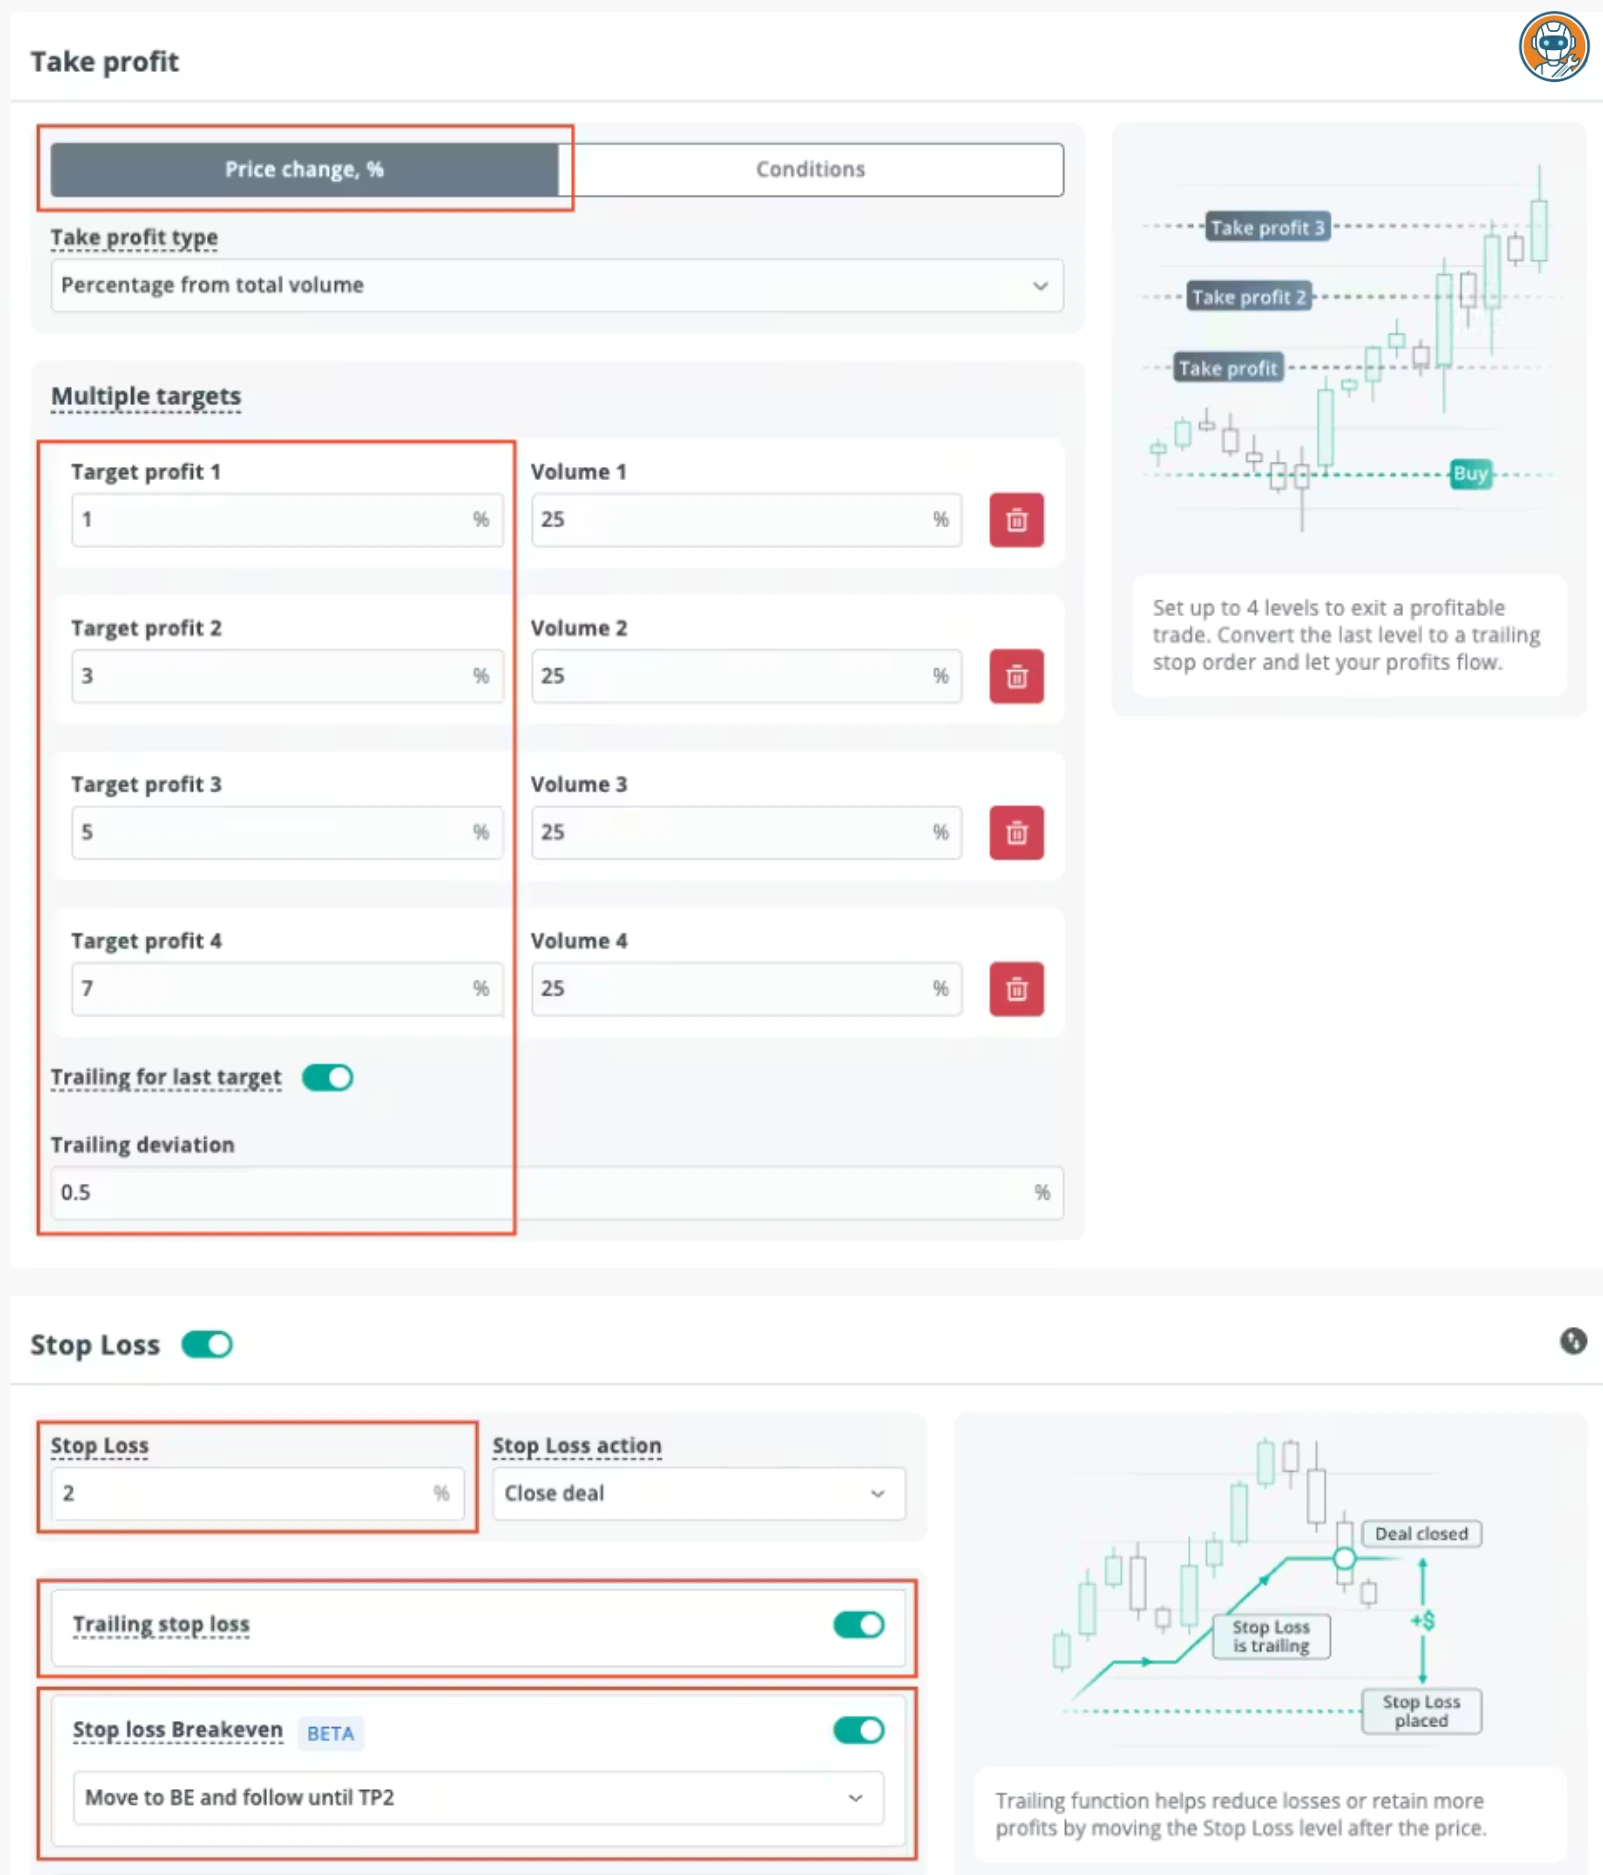Delete the fourth take profit level
The image size is (1603, 1875).
point(1016,989)
